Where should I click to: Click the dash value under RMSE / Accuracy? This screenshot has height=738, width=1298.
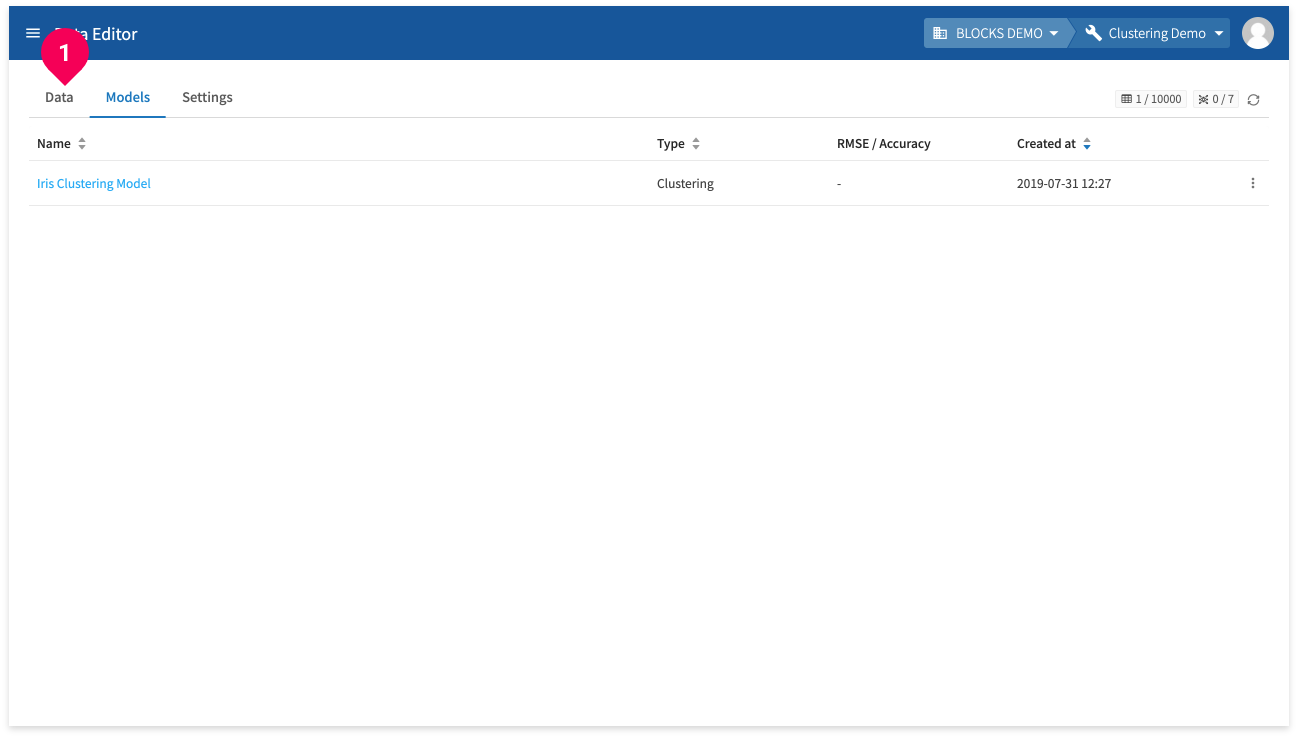[839, 184]
